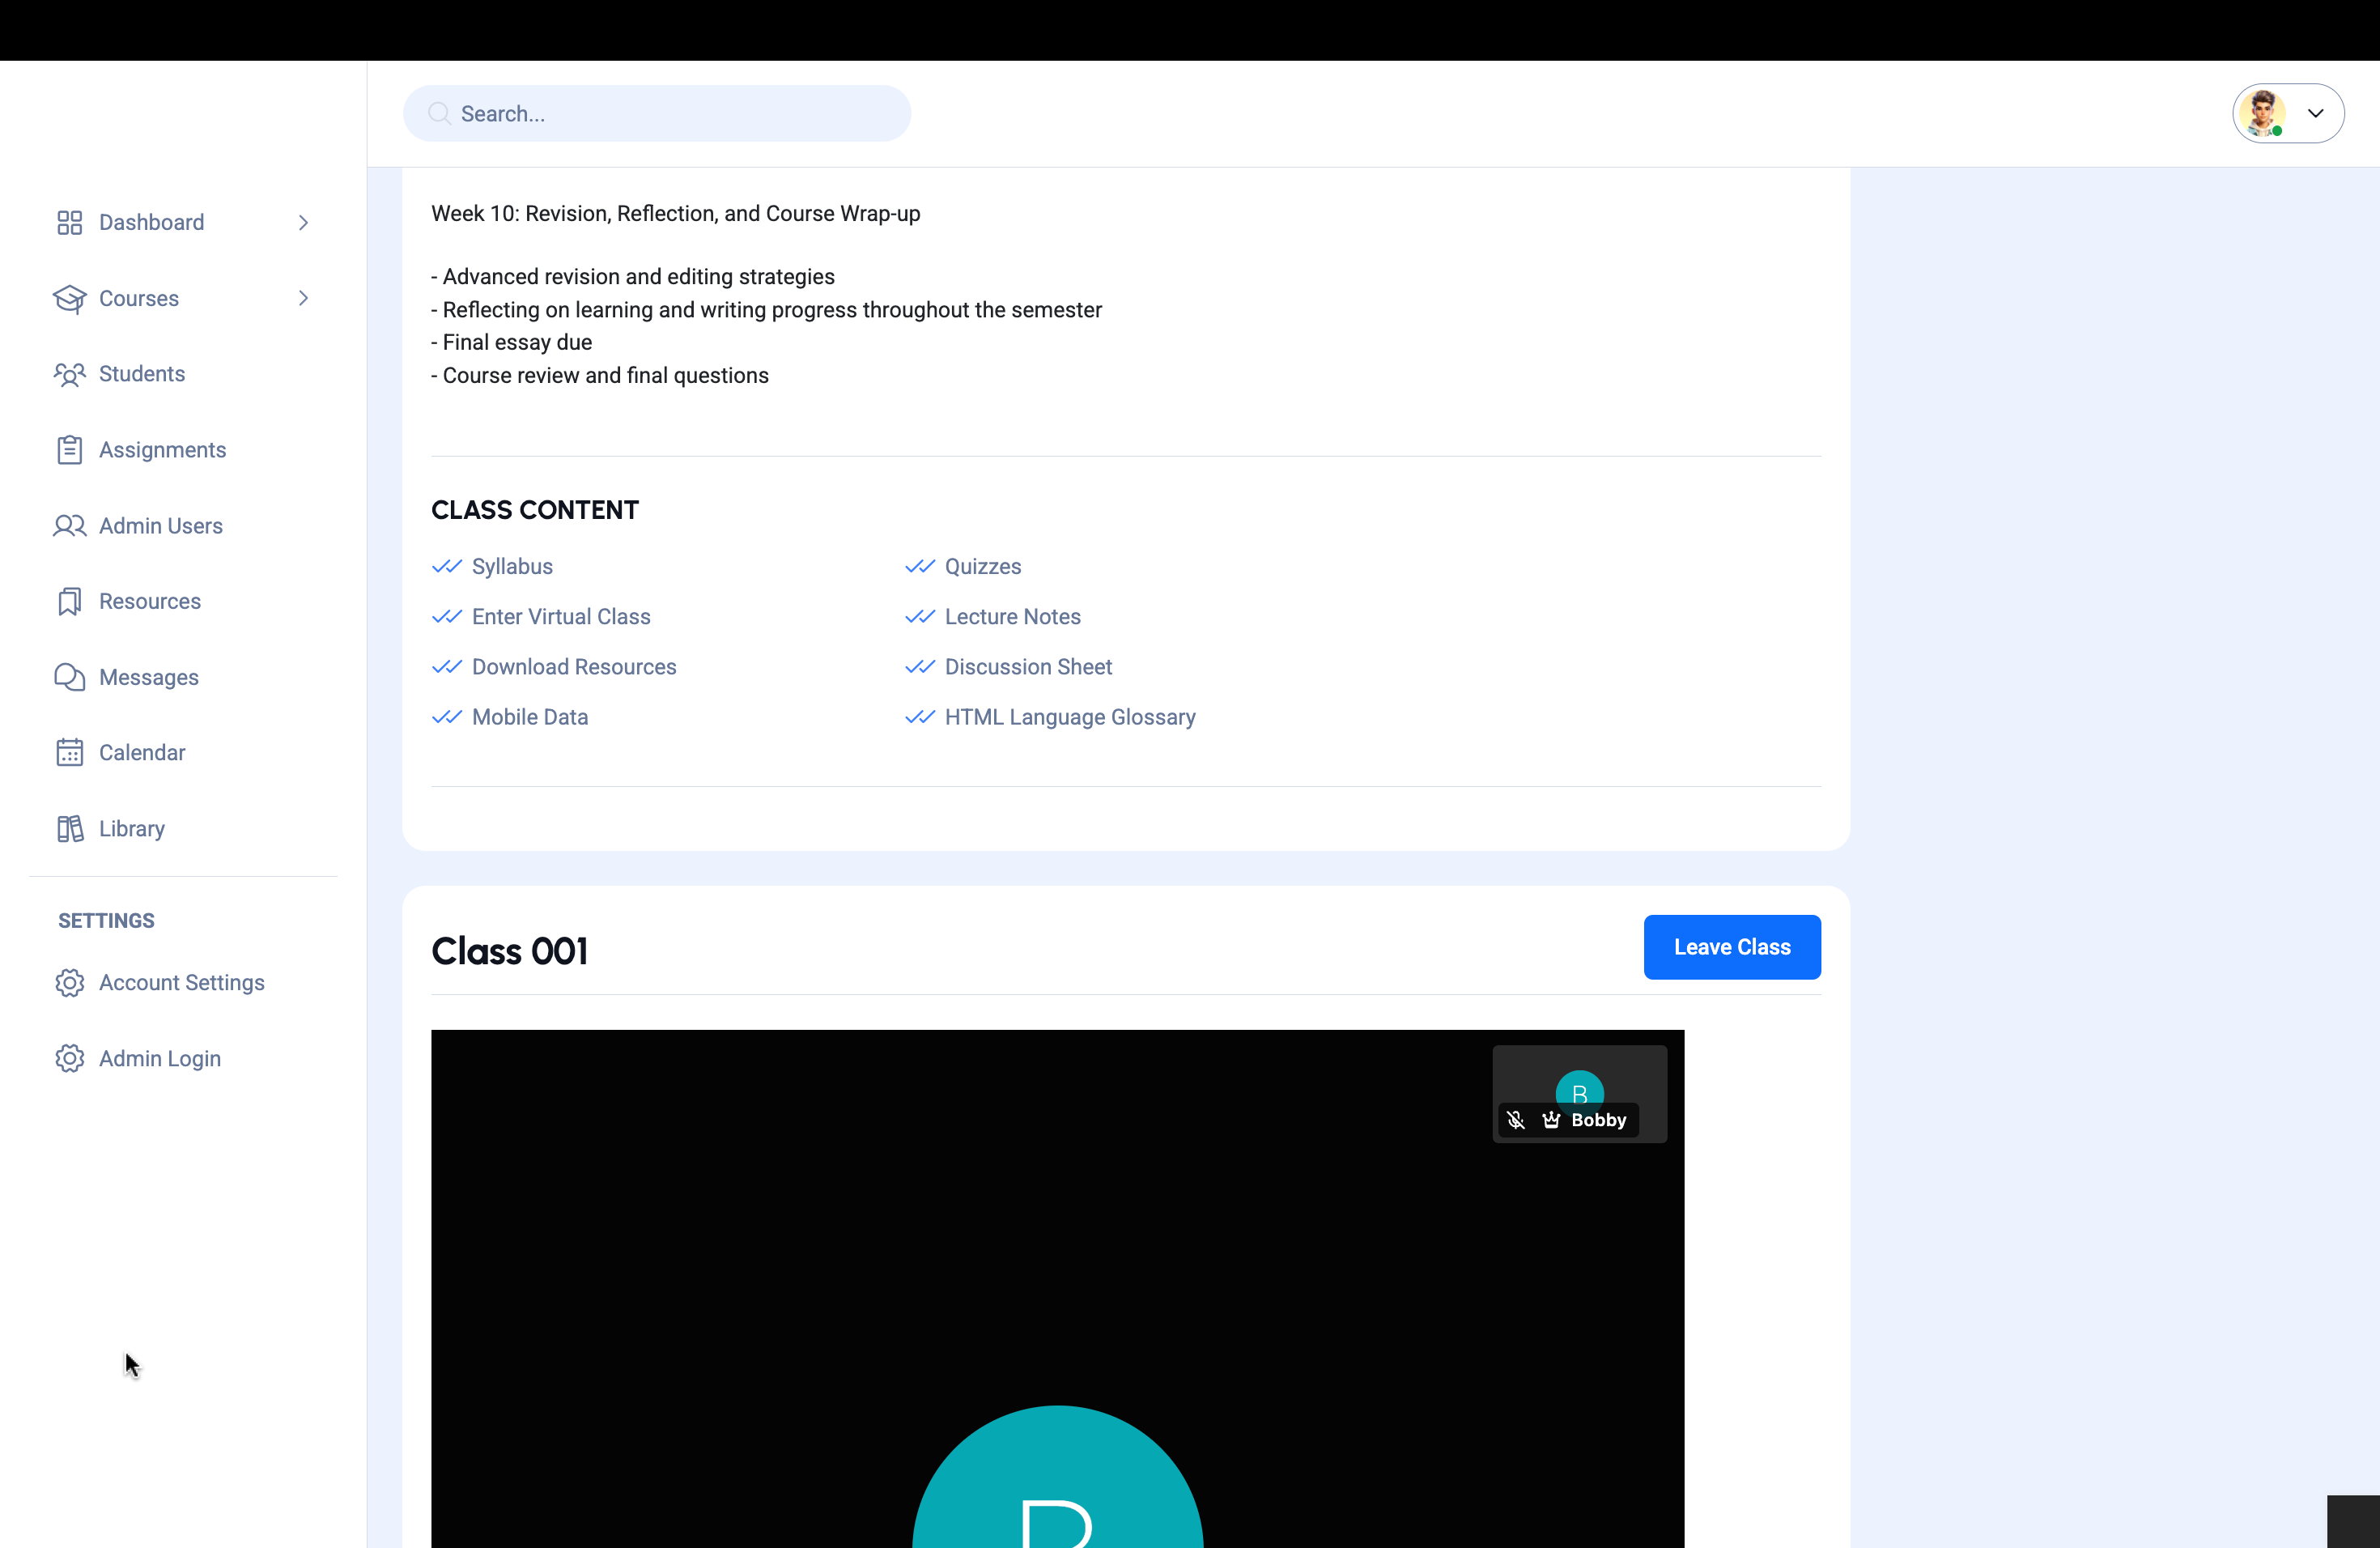Click the Calendar icon in sidebar
2380x1548 pixels.
point(69,753)
